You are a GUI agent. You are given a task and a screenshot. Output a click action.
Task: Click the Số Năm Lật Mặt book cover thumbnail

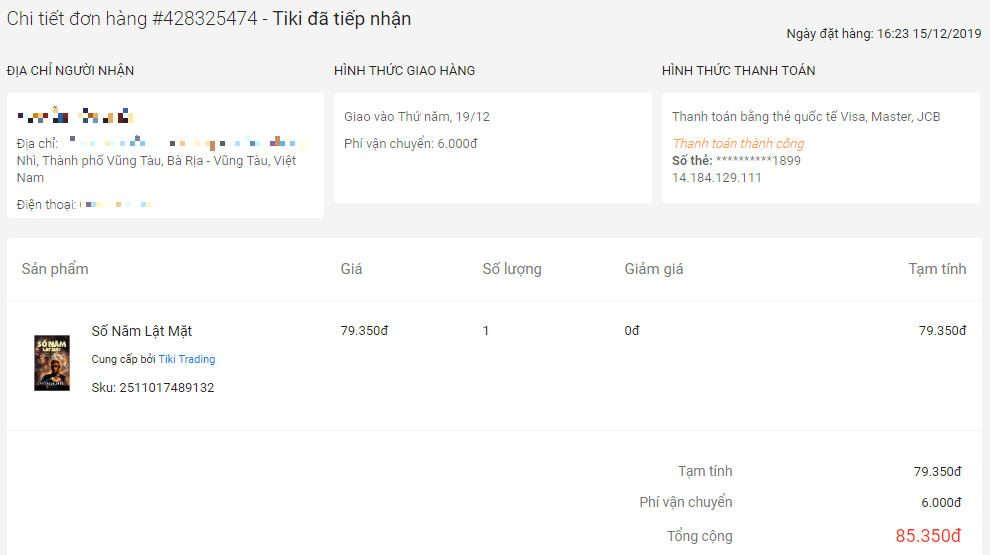tap(52, 362)
